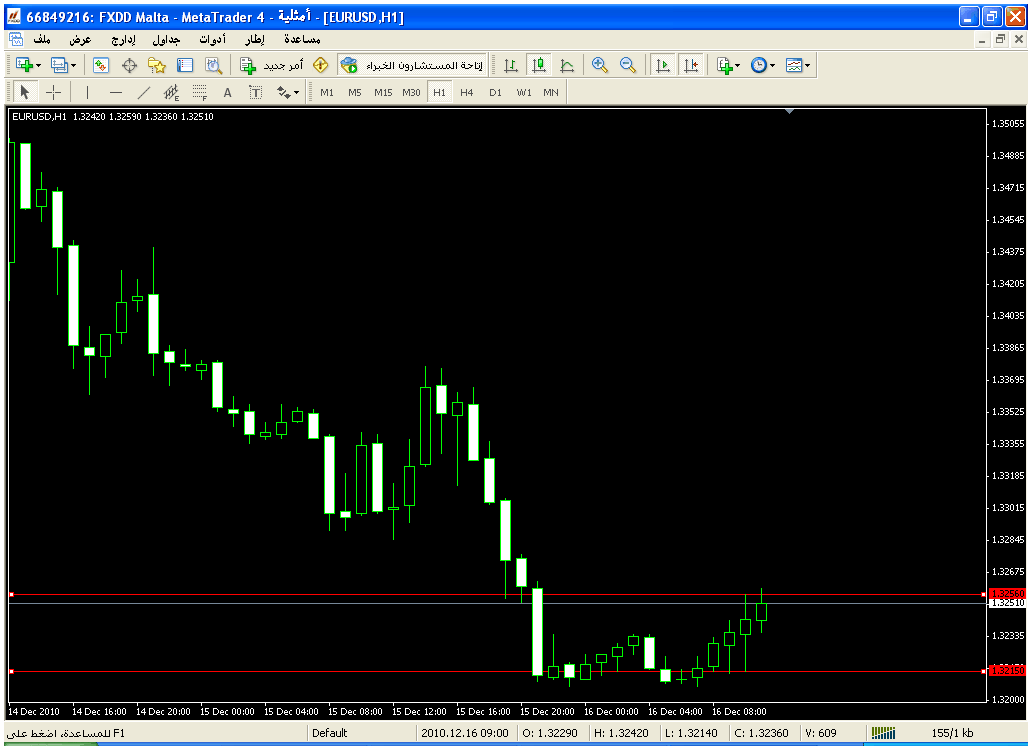Screen dimensions: 1032x746
Task: Open the Periodicity clock dropdown
Action: coord(763,65)
